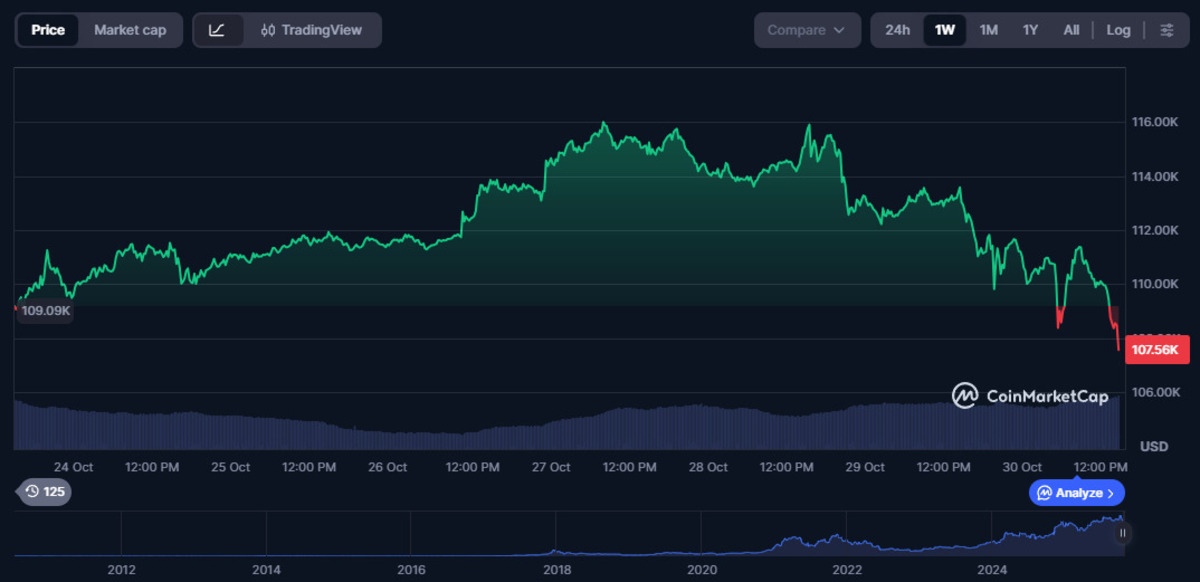Open TradingView candlestick chart
The height and width of the screenshot is (582, 1200).
(311, 30)
